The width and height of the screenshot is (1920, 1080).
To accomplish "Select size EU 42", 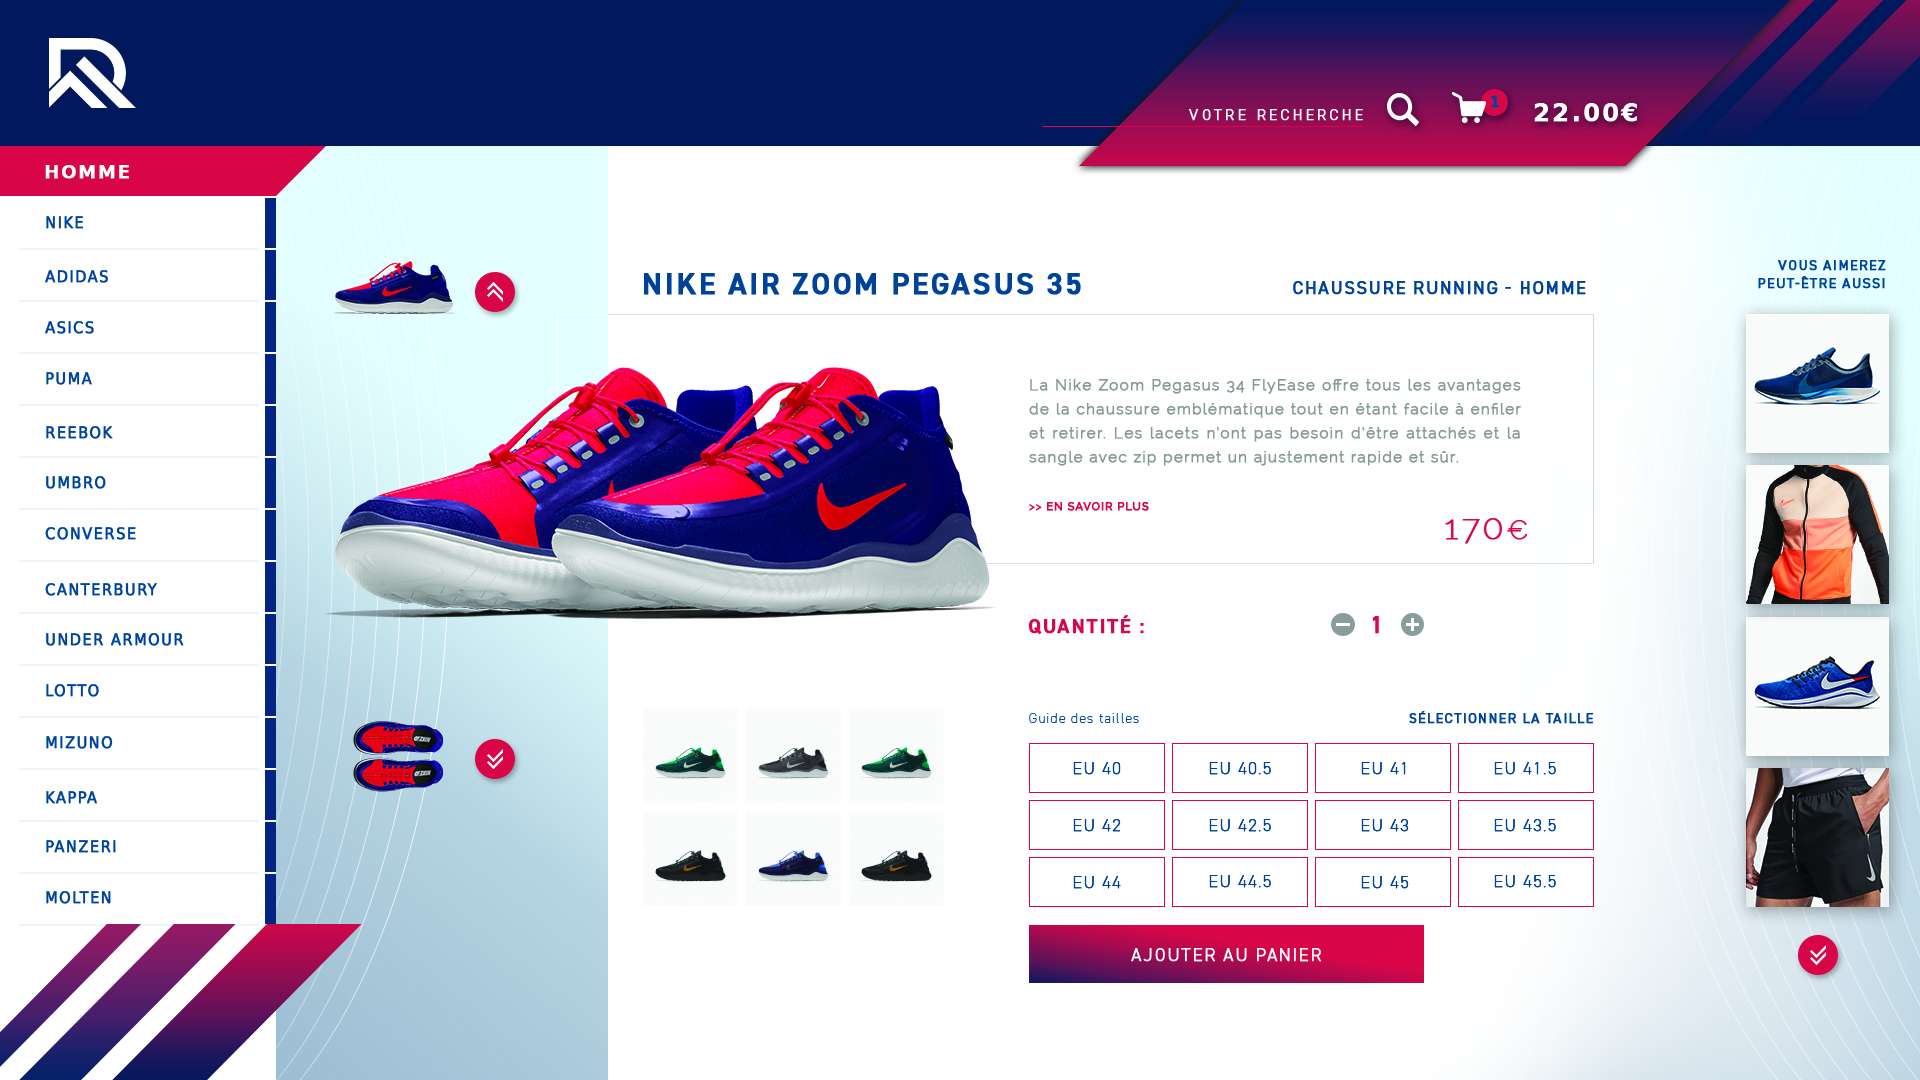I will click(1097, 825).
